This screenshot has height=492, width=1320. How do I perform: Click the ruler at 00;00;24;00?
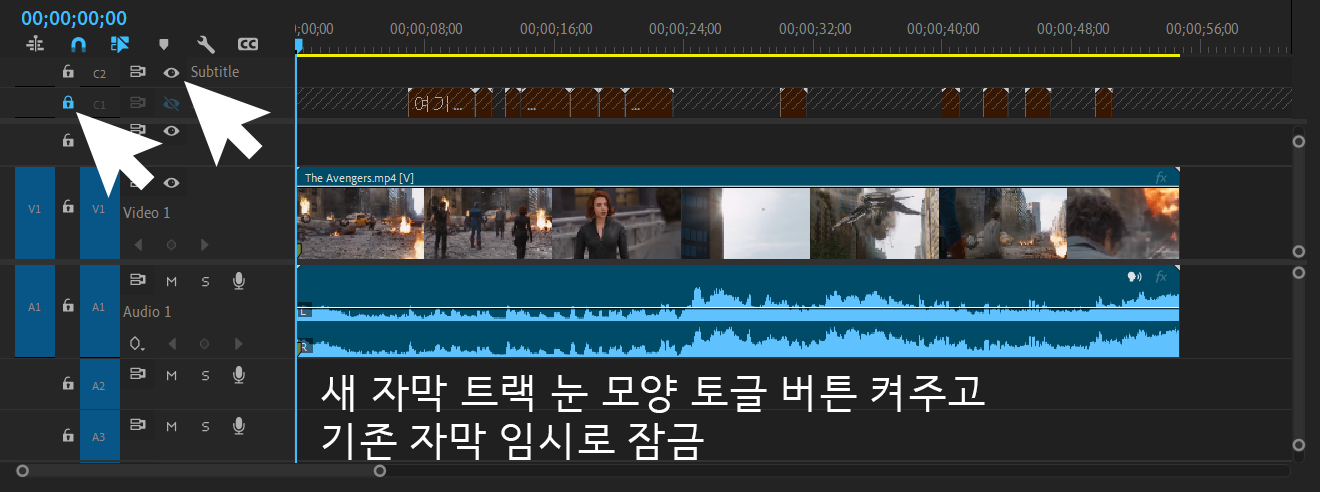(x=683, y=29)
